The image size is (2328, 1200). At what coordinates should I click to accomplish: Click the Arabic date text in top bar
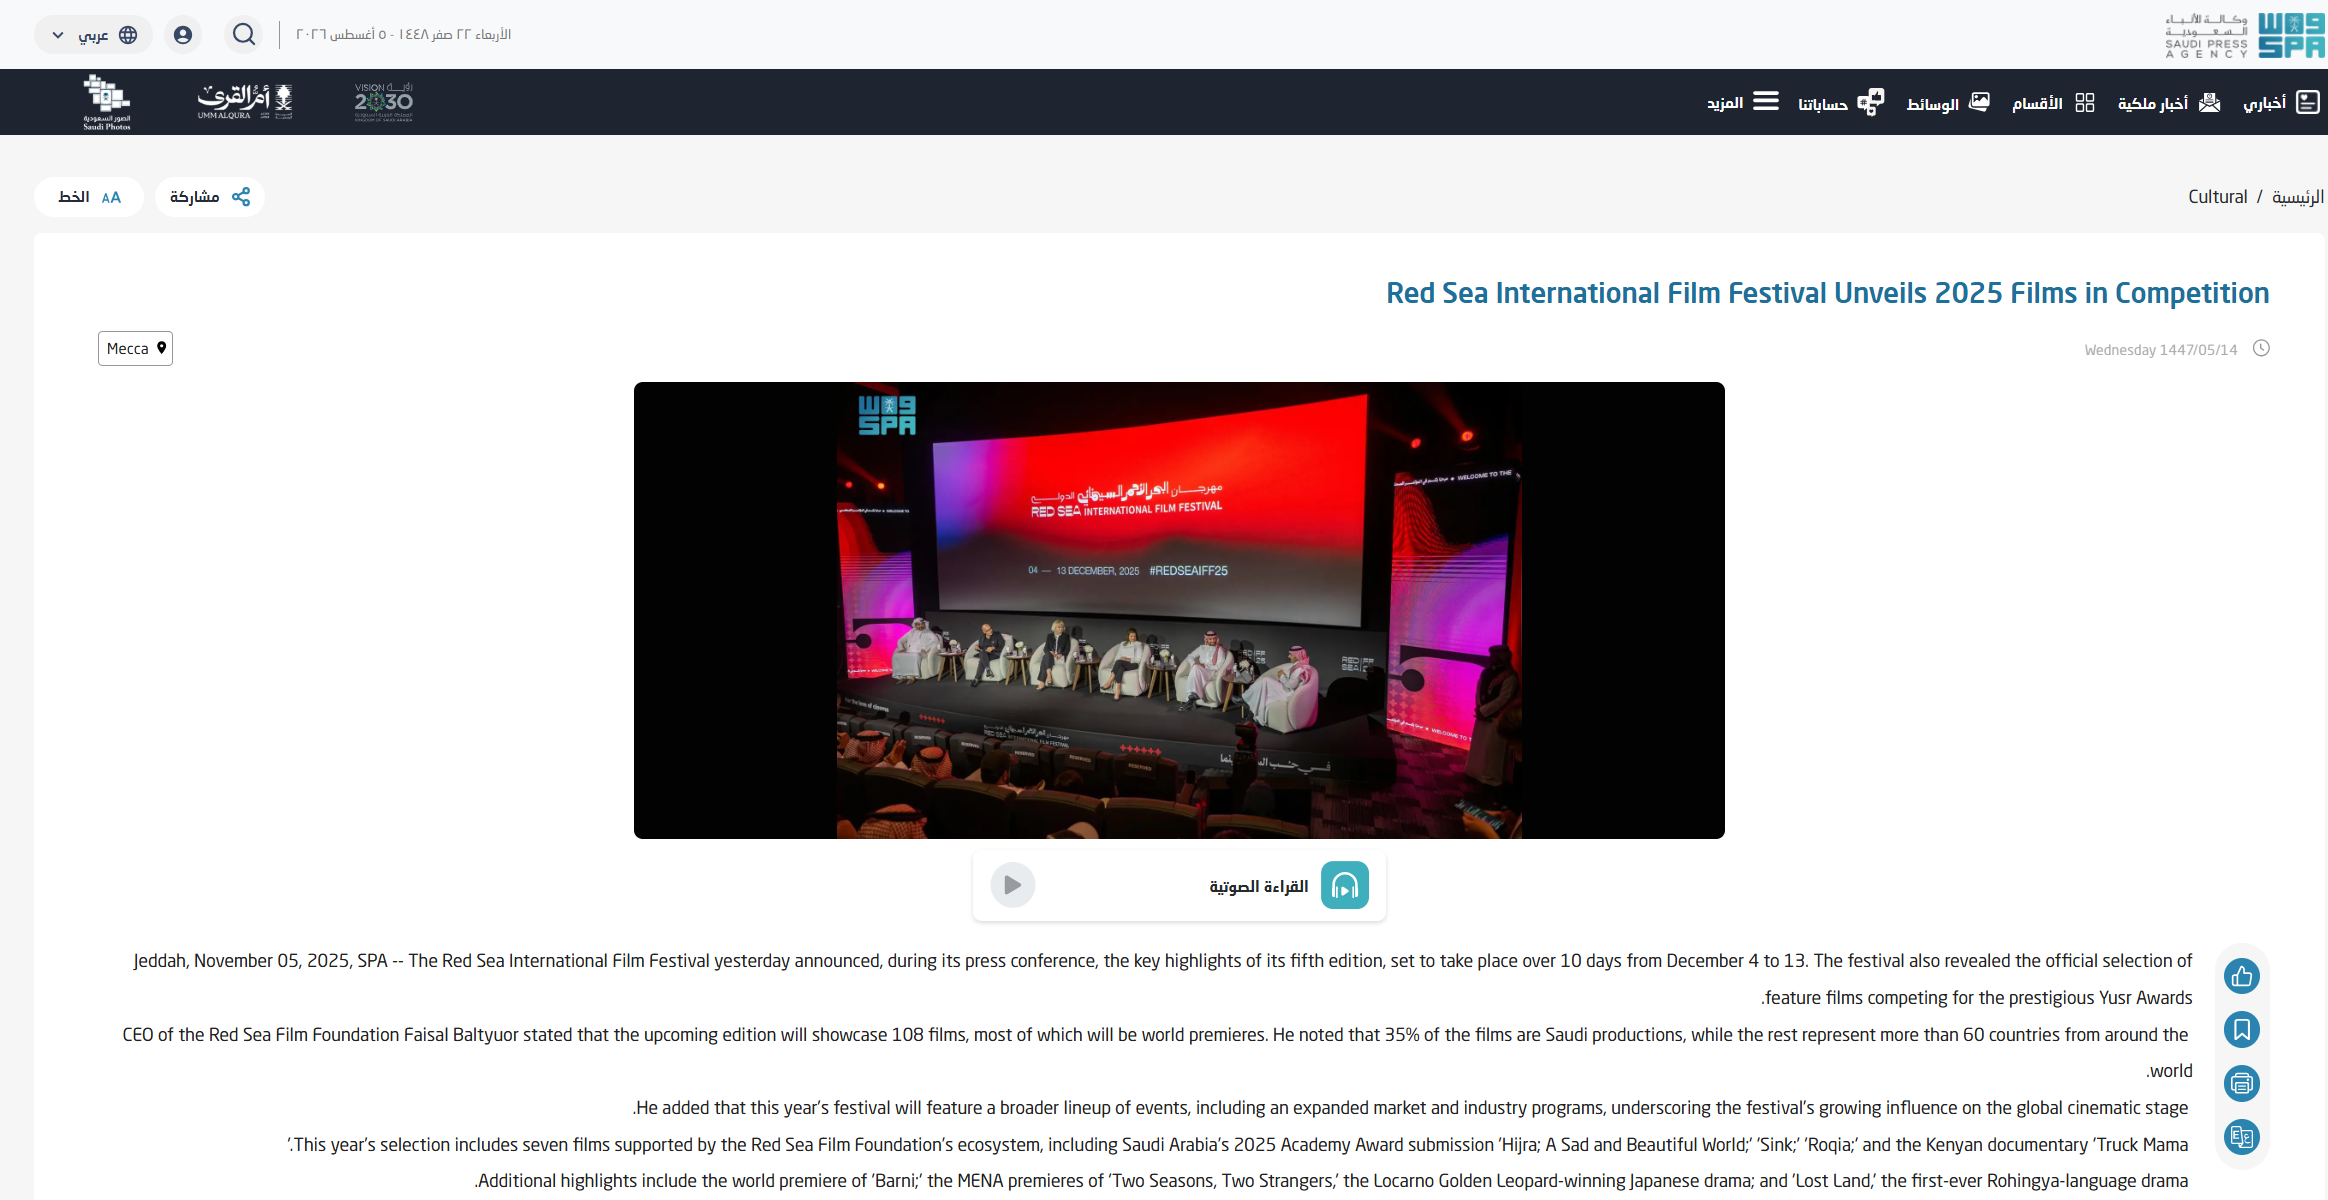[403, 35]
